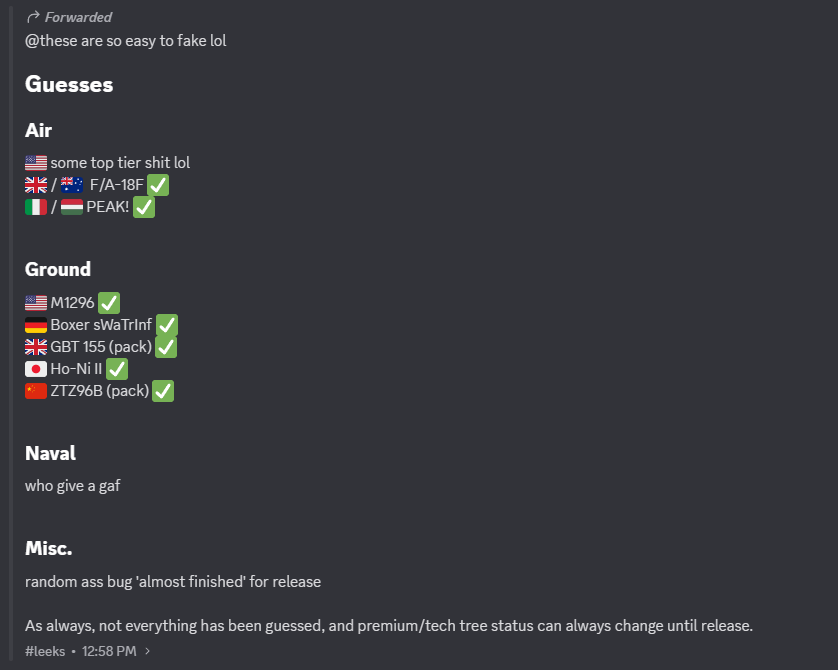Click the Japanese flag beside Ho-Ni II
The width and height of the screenshot is (838, 670).
point(36,369)
